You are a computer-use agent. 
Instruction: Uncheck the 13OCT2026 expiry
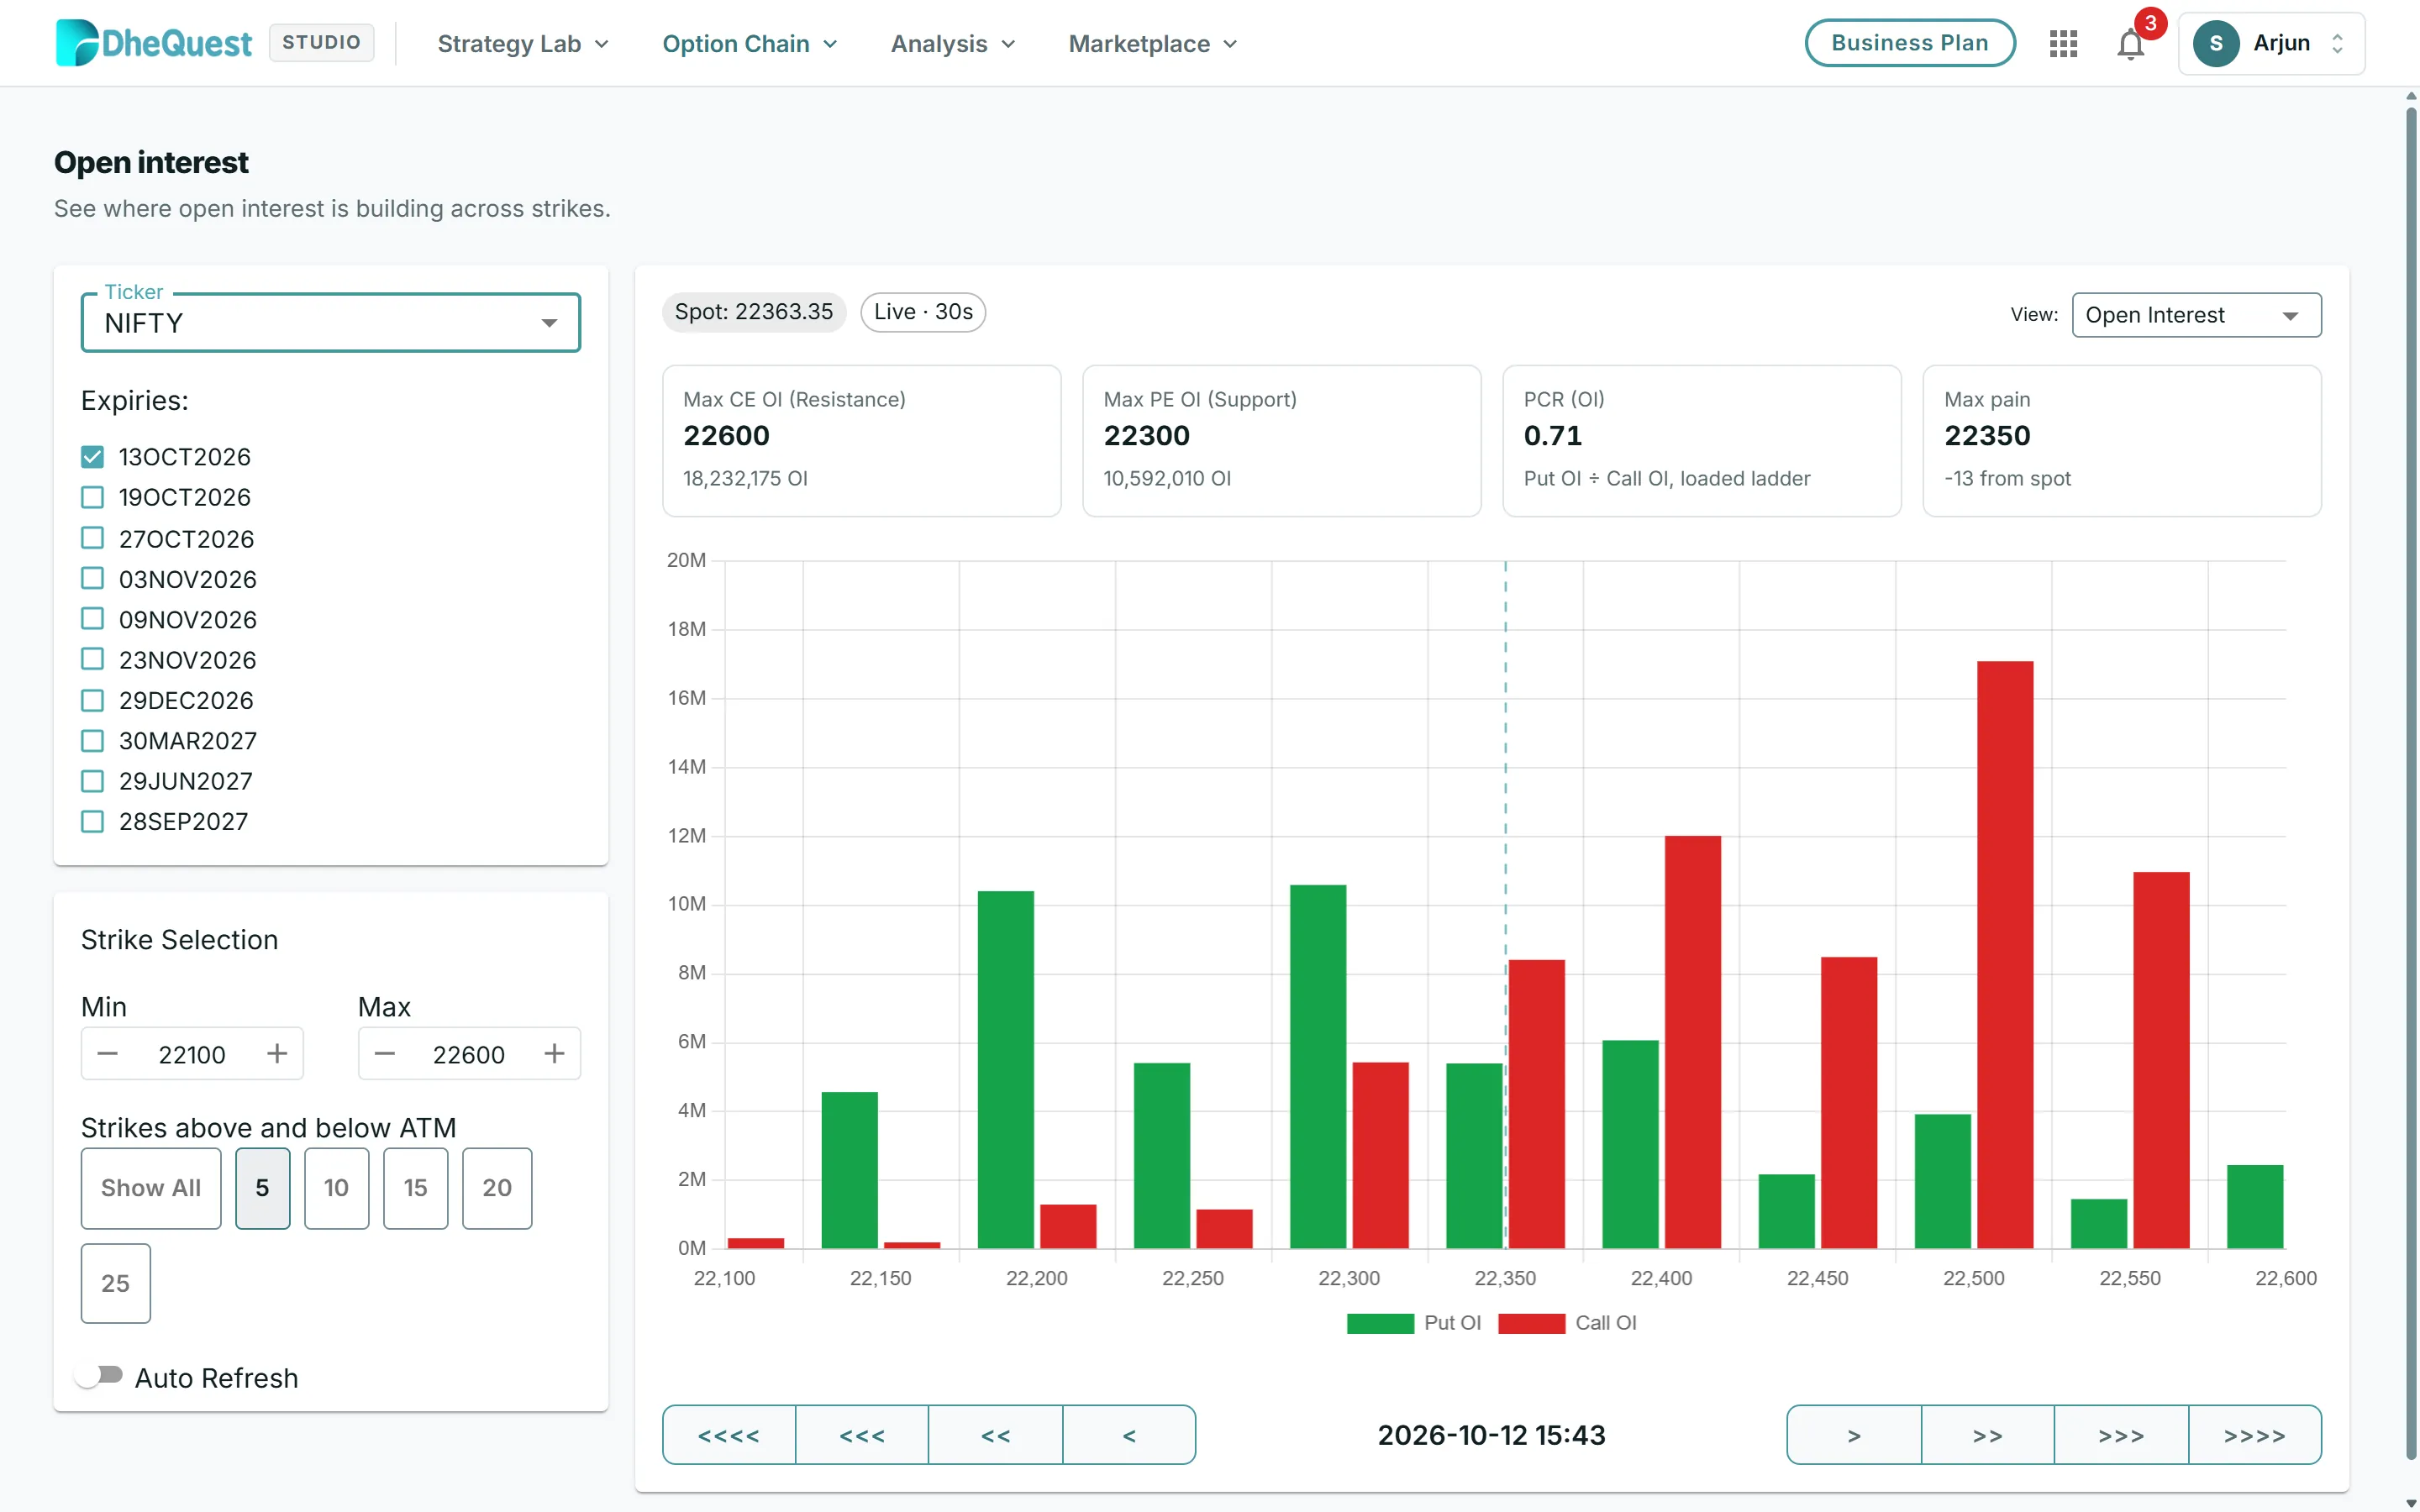(92, 457)
